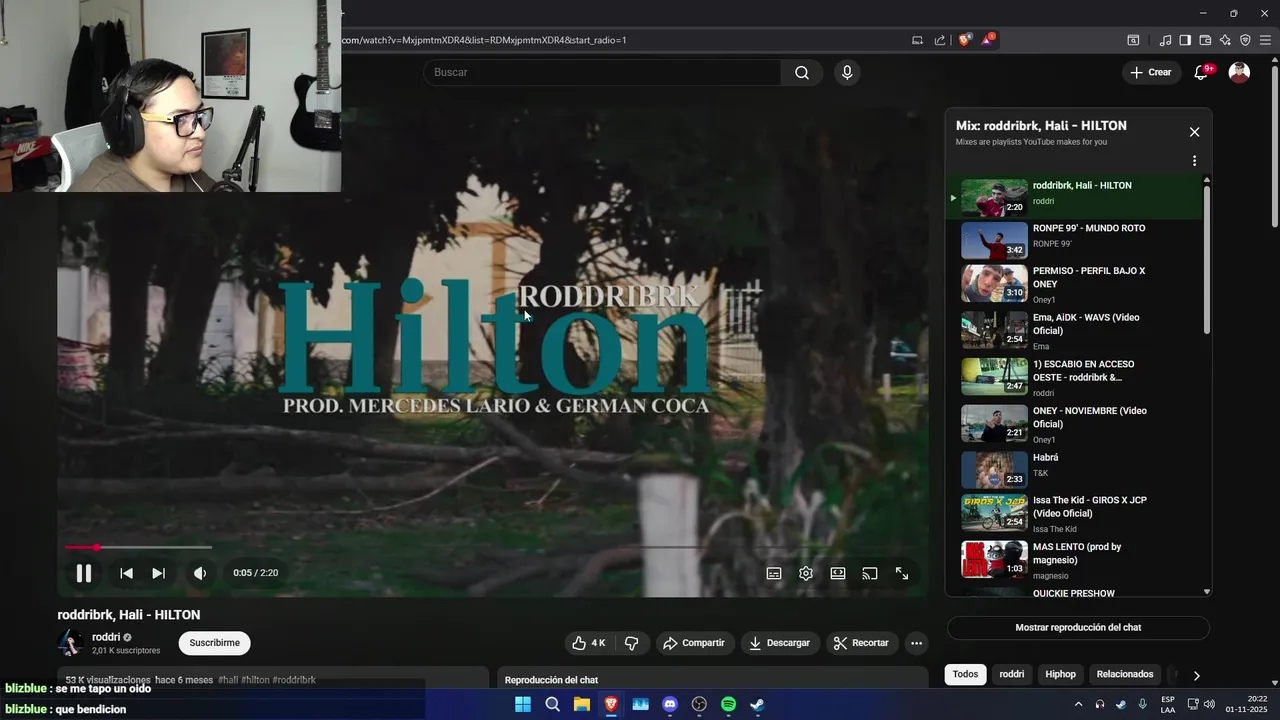Select current roddribrk, Hali - HILTON item

click(1075, 197)
